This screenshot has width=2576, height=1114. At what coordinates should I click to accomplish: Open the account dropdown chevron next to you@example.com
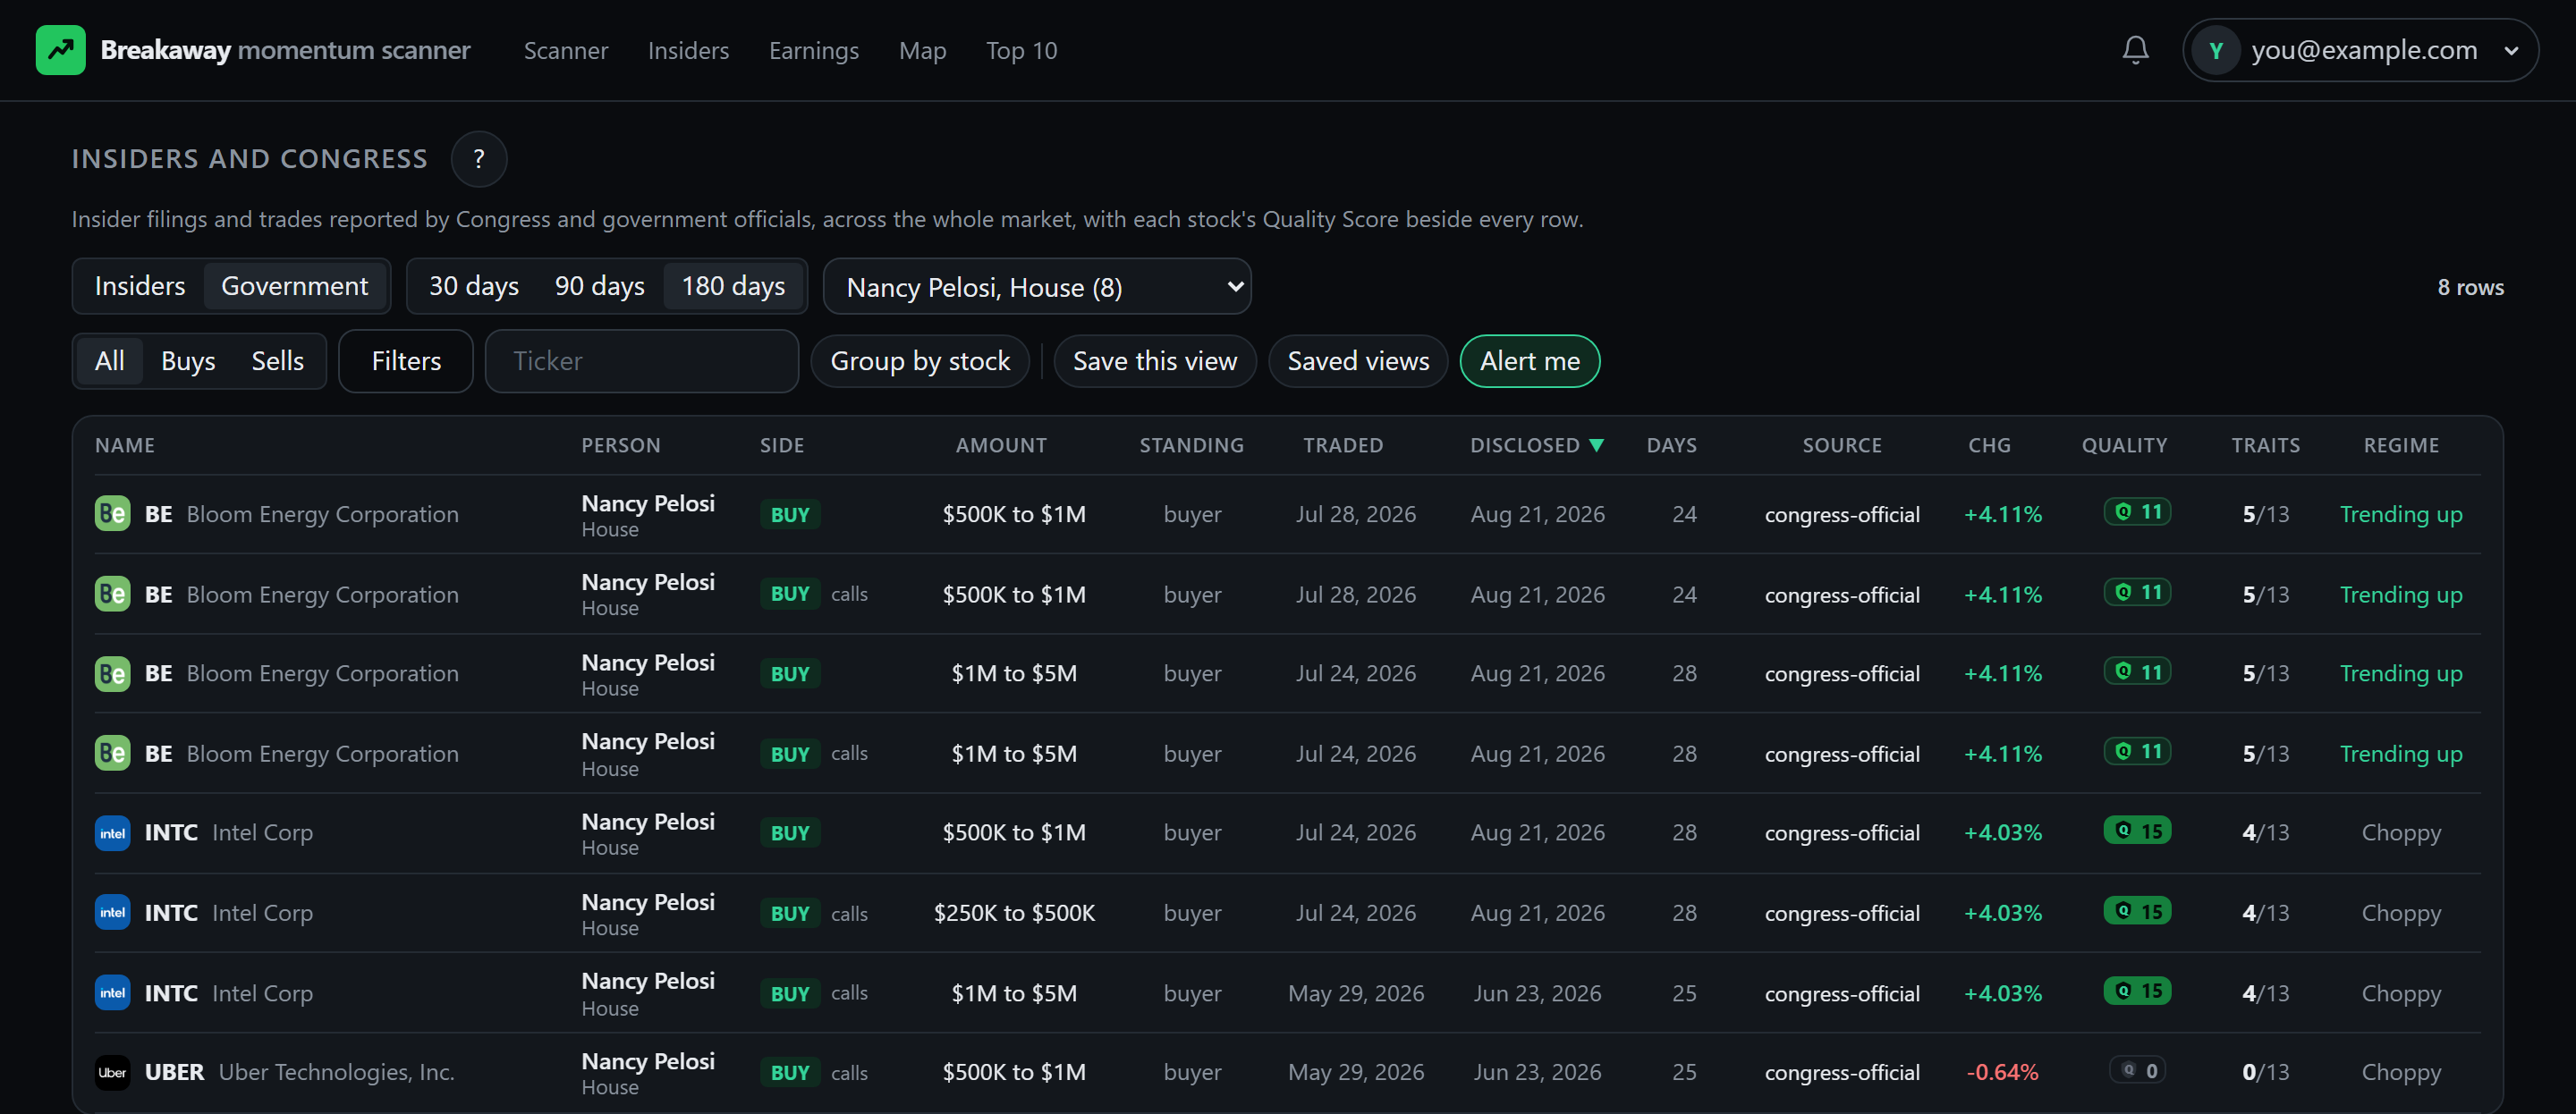tap(2511, 51)
